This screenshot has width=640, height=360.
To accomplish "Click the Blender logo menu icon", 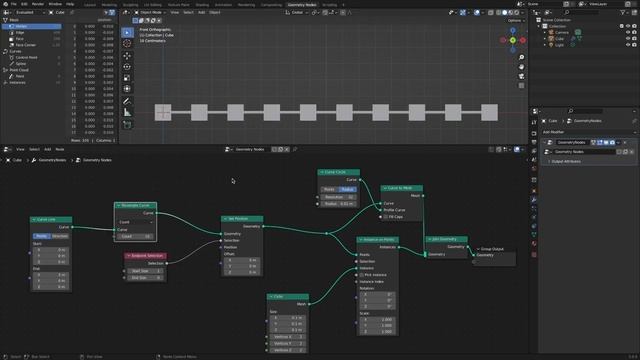I will 5,4.
